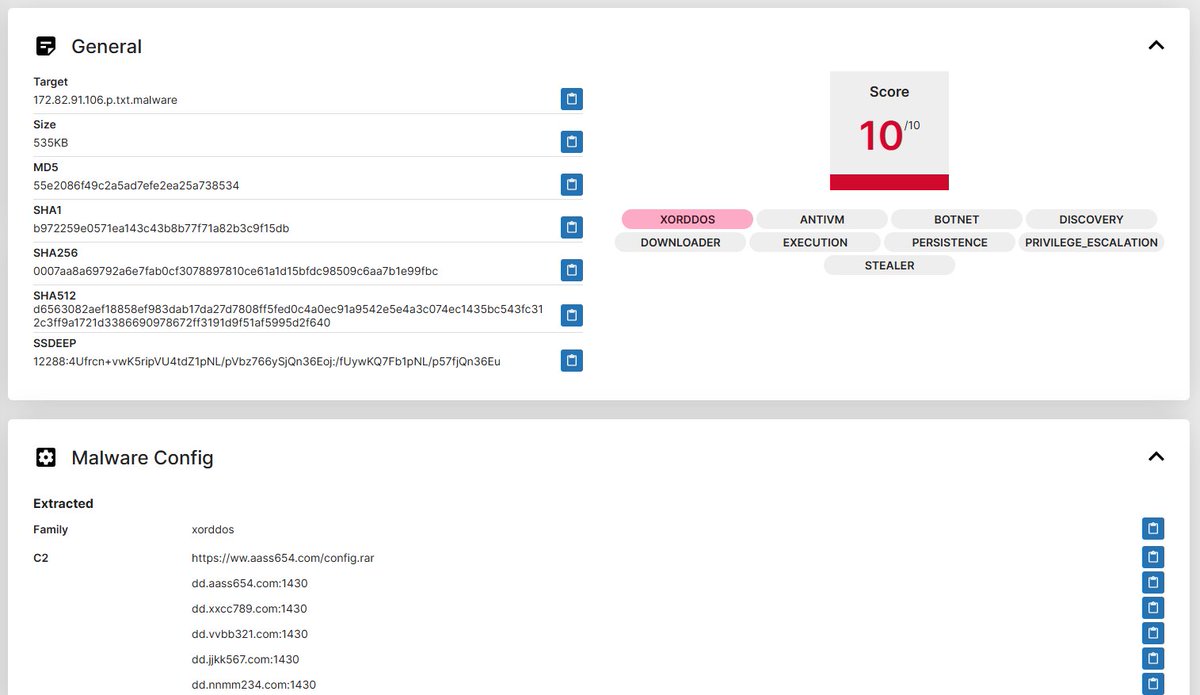Click the SHA512 hash value text
The width and height of the screenshot is (1200, 695).
tap(288, 316)
